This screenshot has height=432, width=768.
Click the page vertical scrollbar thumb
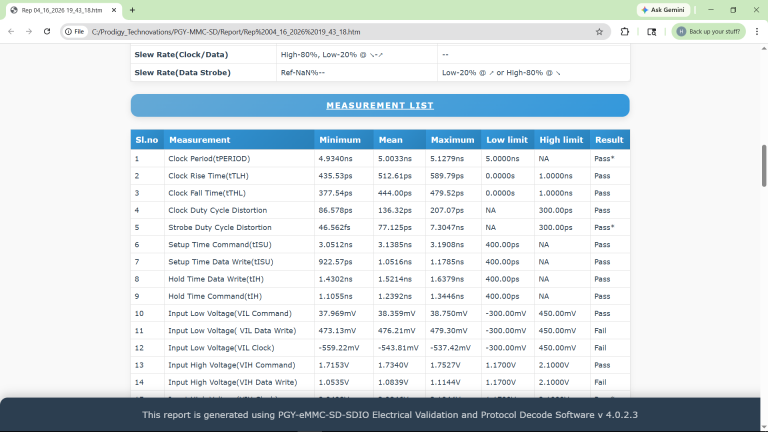(764, 166)
